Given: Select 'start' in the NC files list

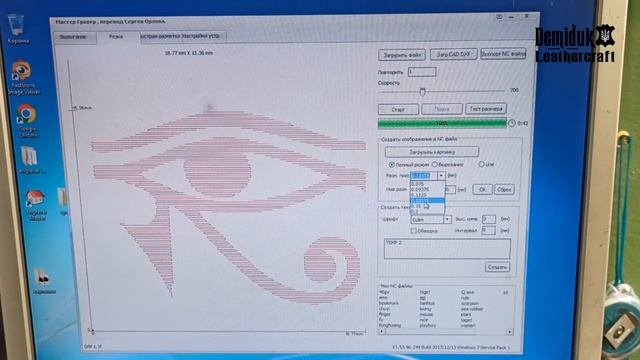Looking at the screenshot, I should [466, 314].
